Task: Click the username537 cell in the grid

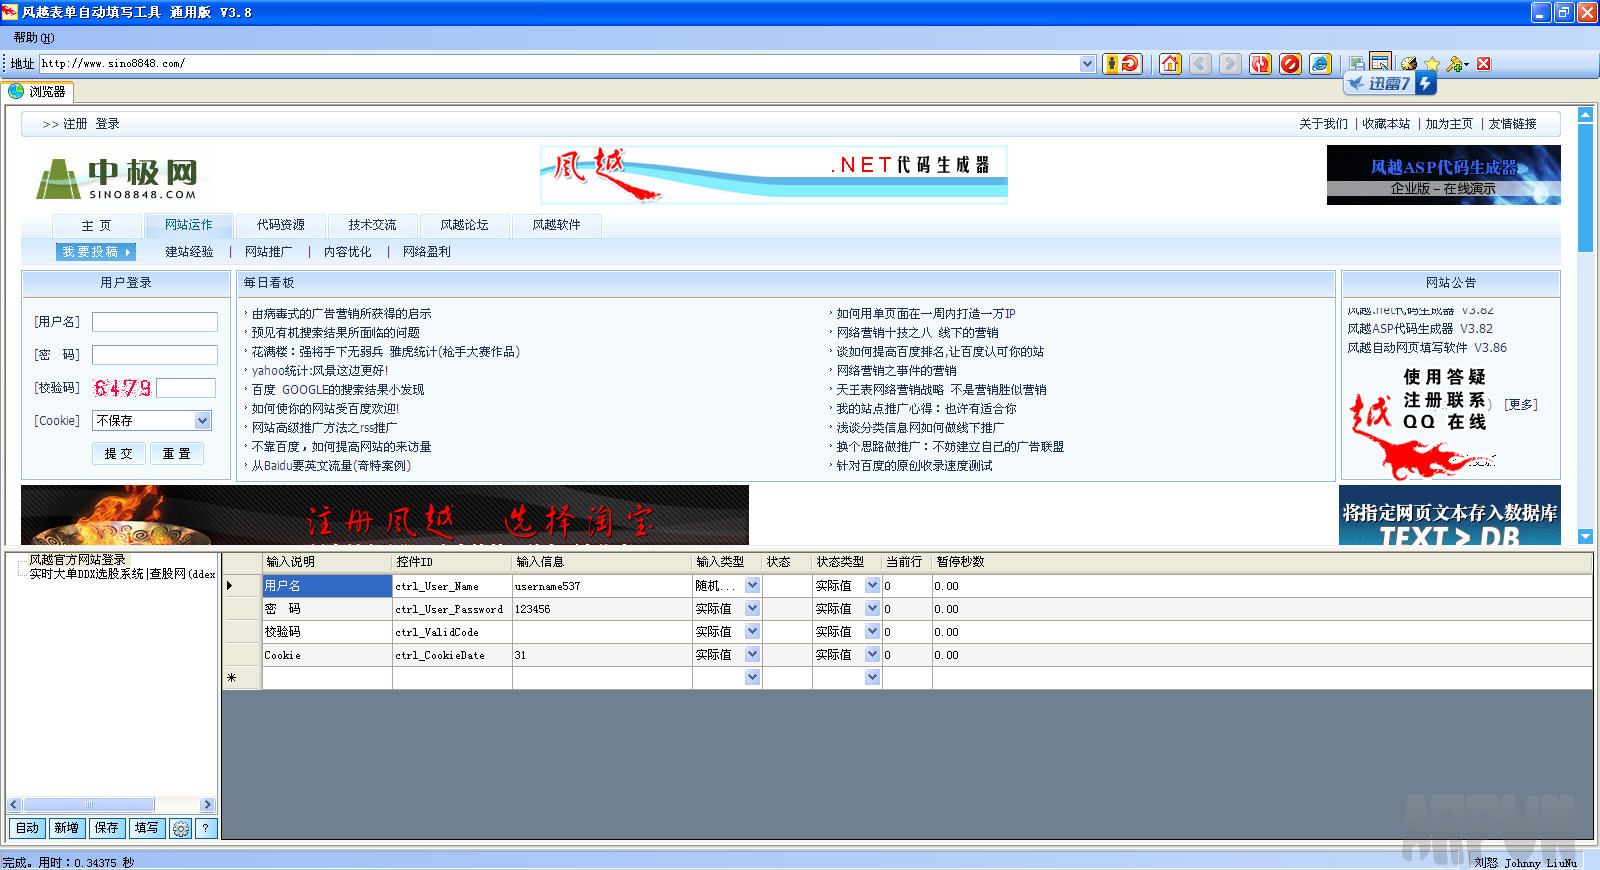Action: [x=602, y=586]
